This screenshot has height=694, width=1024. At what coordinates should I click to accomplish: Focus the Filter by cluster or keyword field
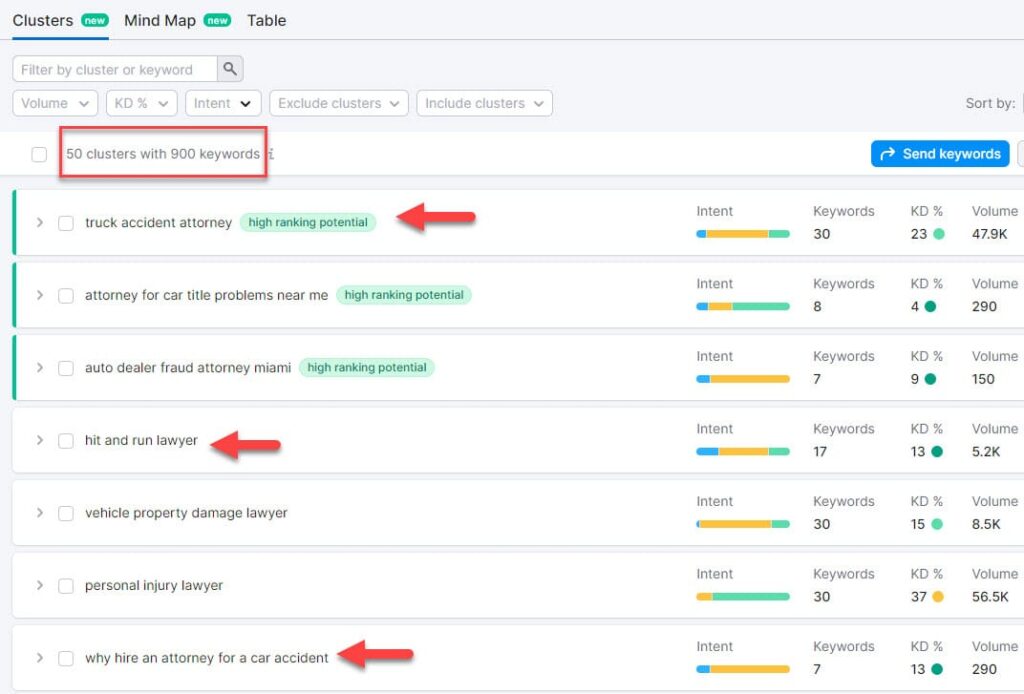point(115,69)
